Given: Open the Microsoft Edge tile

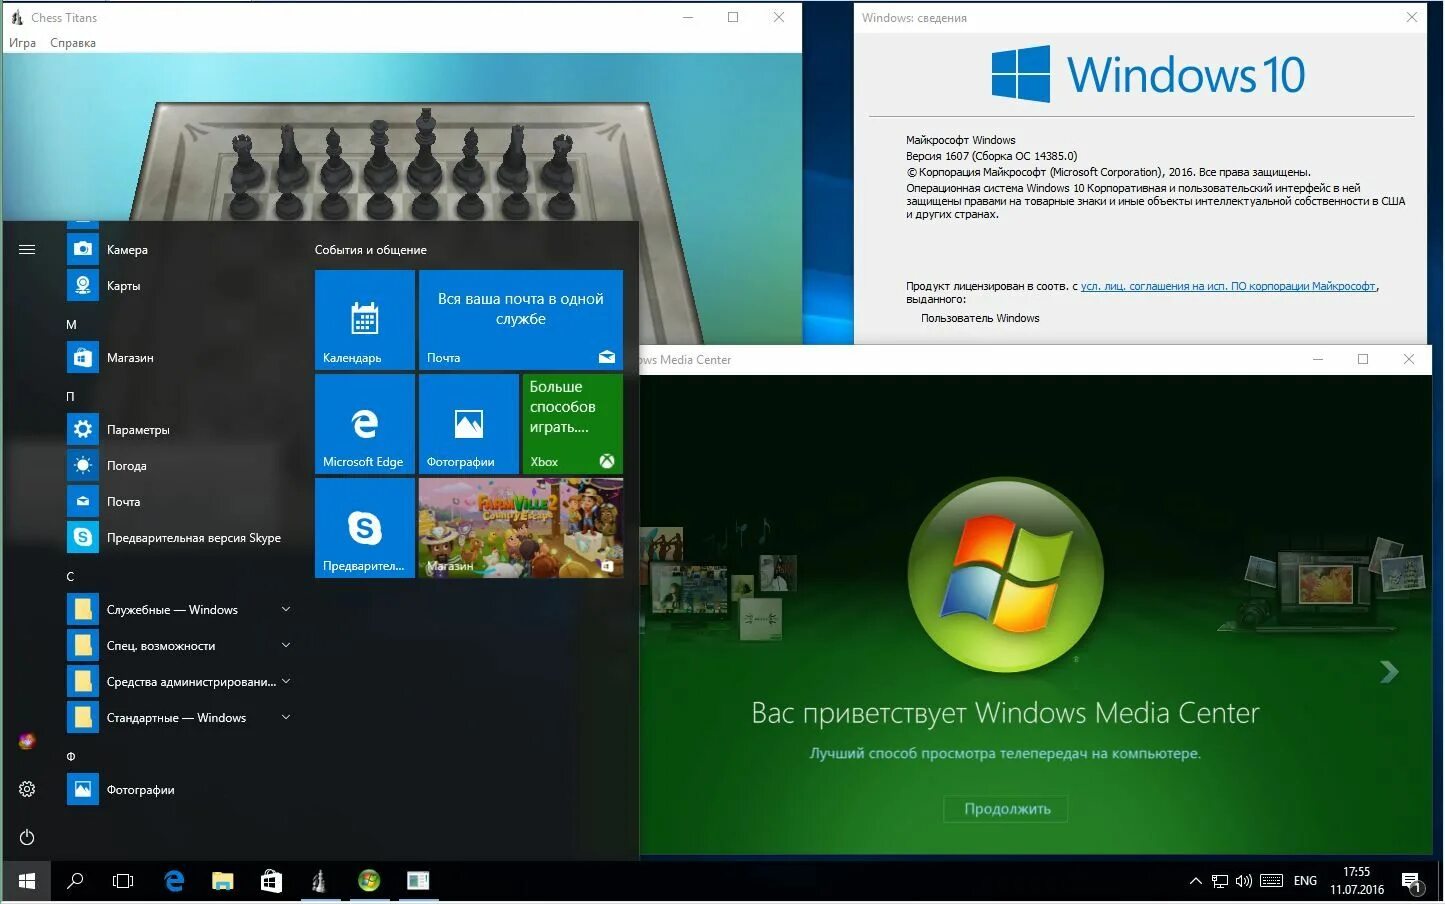Looking at the screenshot, I should coord(364,424).
